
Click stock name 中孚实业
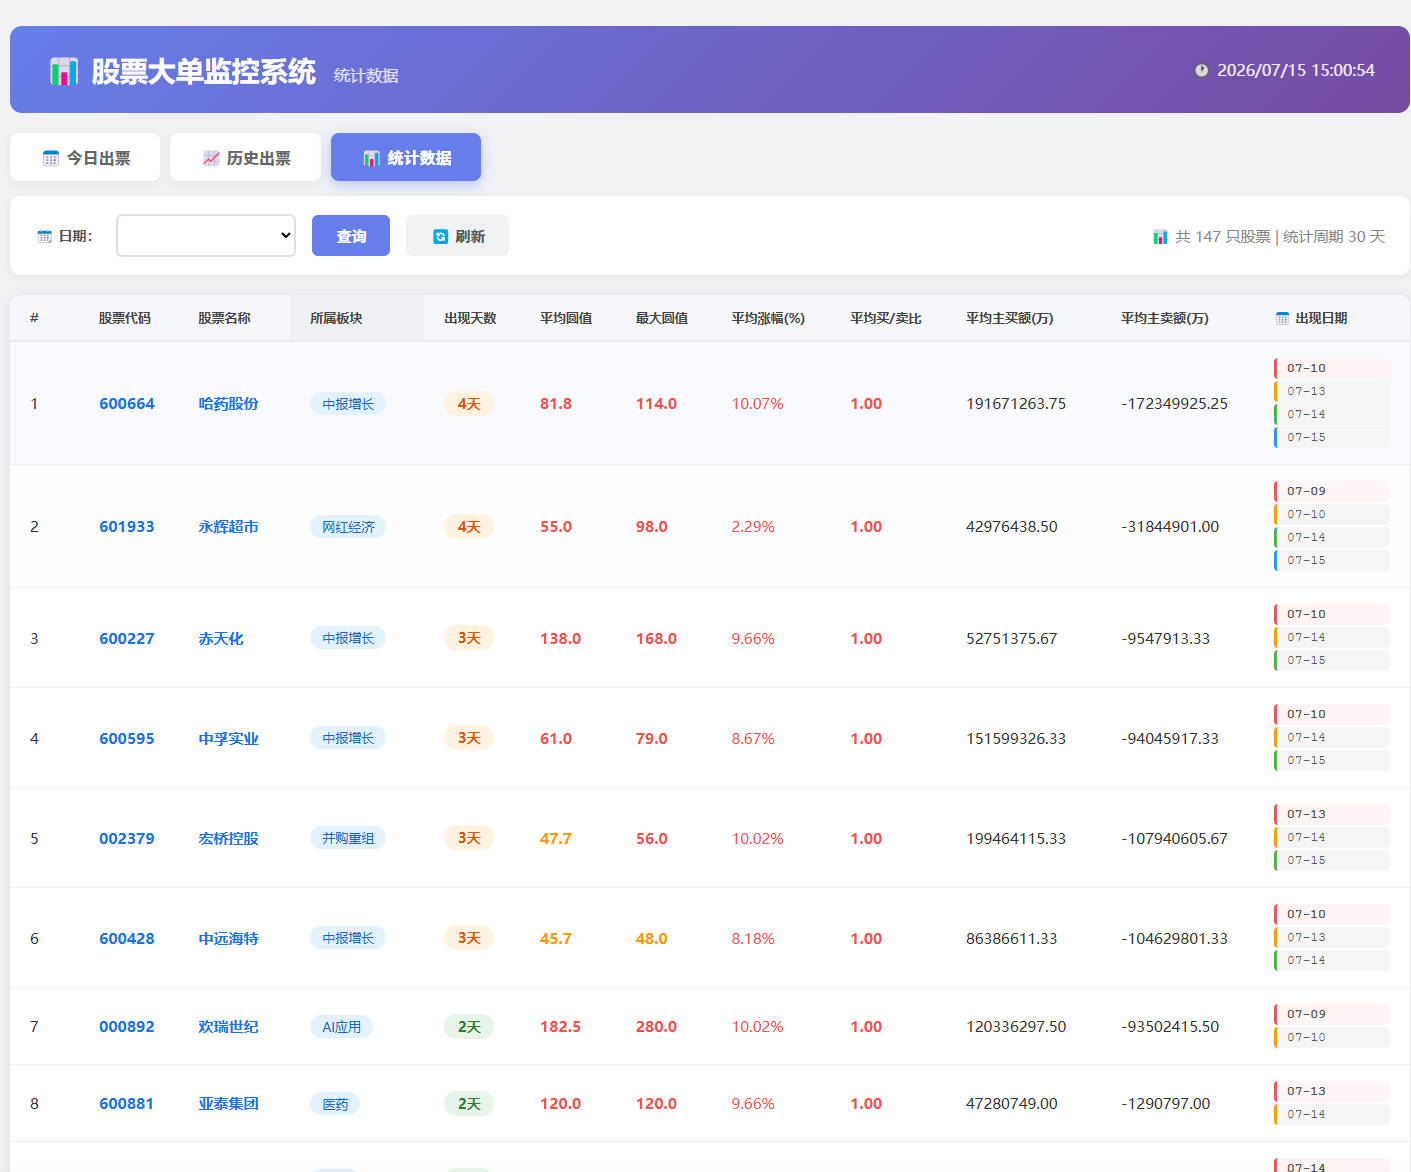[x=228, y=738]
